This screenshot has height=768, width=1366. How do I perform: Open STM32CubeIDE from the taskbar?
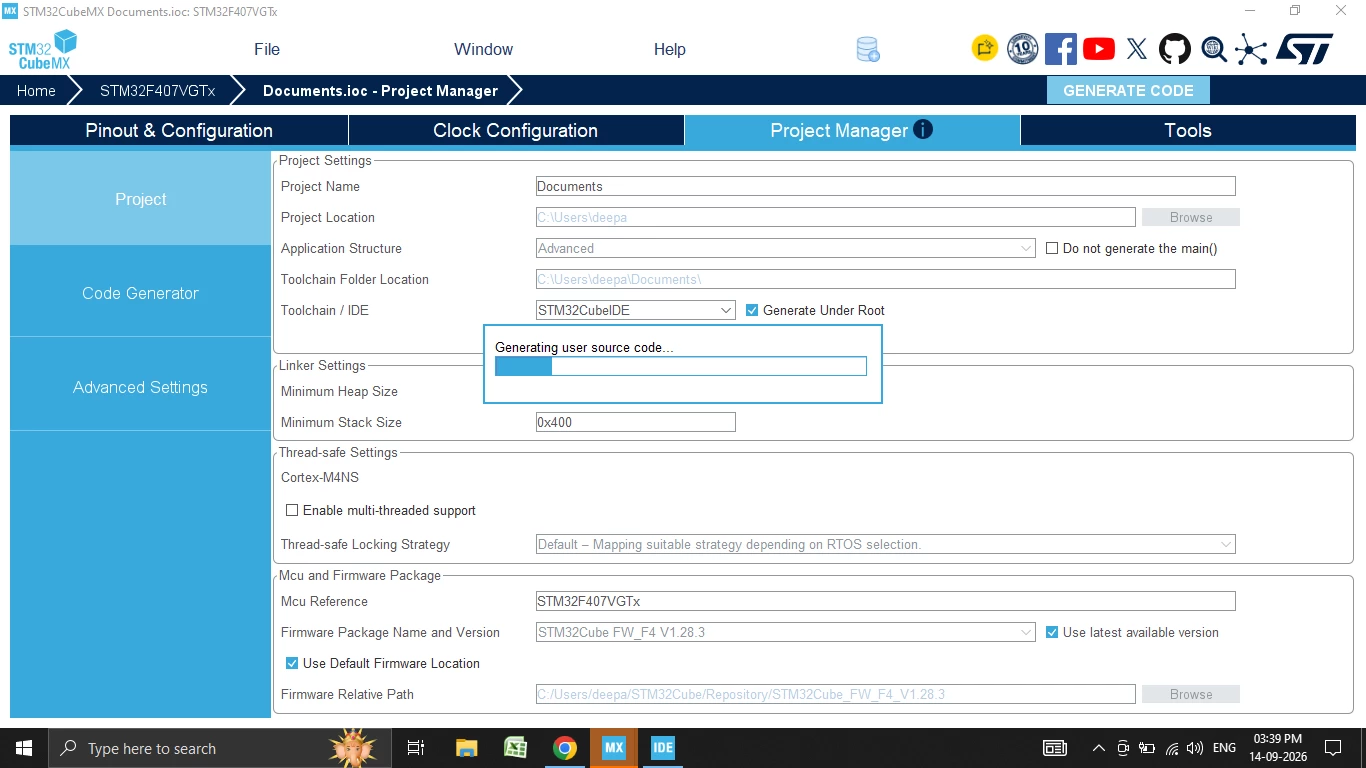[x=662, y=748]
